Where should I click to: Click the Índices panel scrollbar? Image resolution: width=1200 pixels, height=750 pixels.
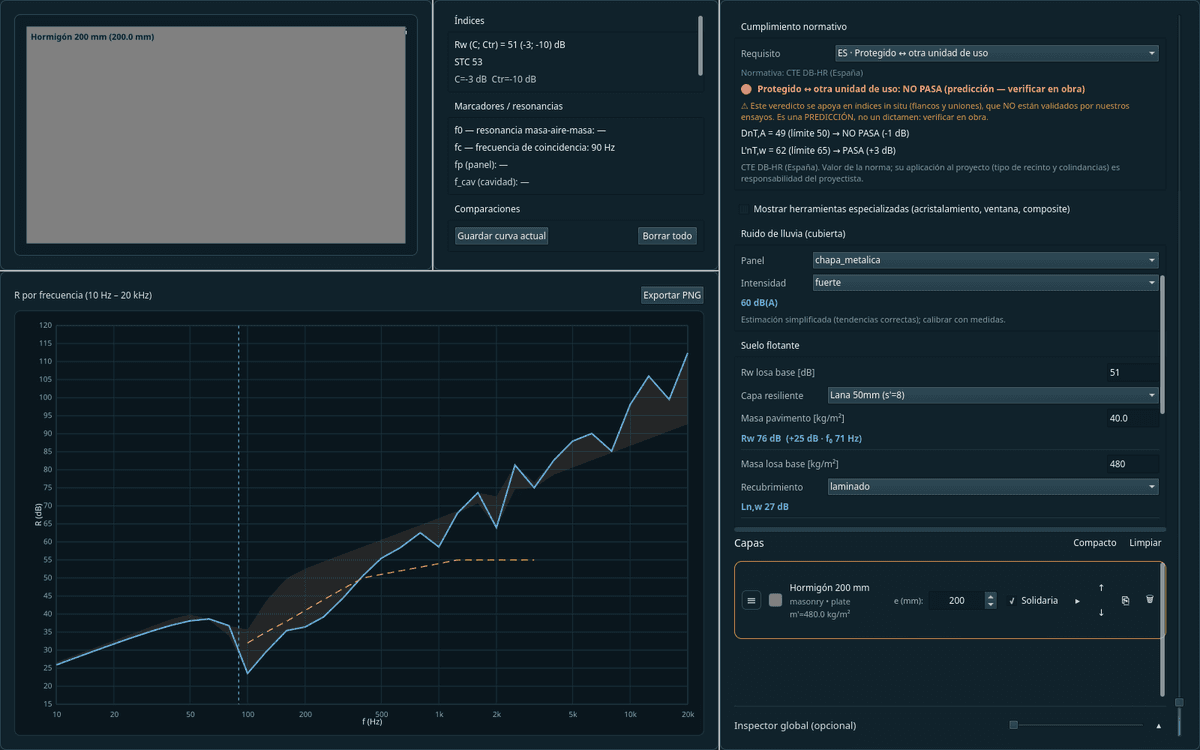[x=700, y=46]
